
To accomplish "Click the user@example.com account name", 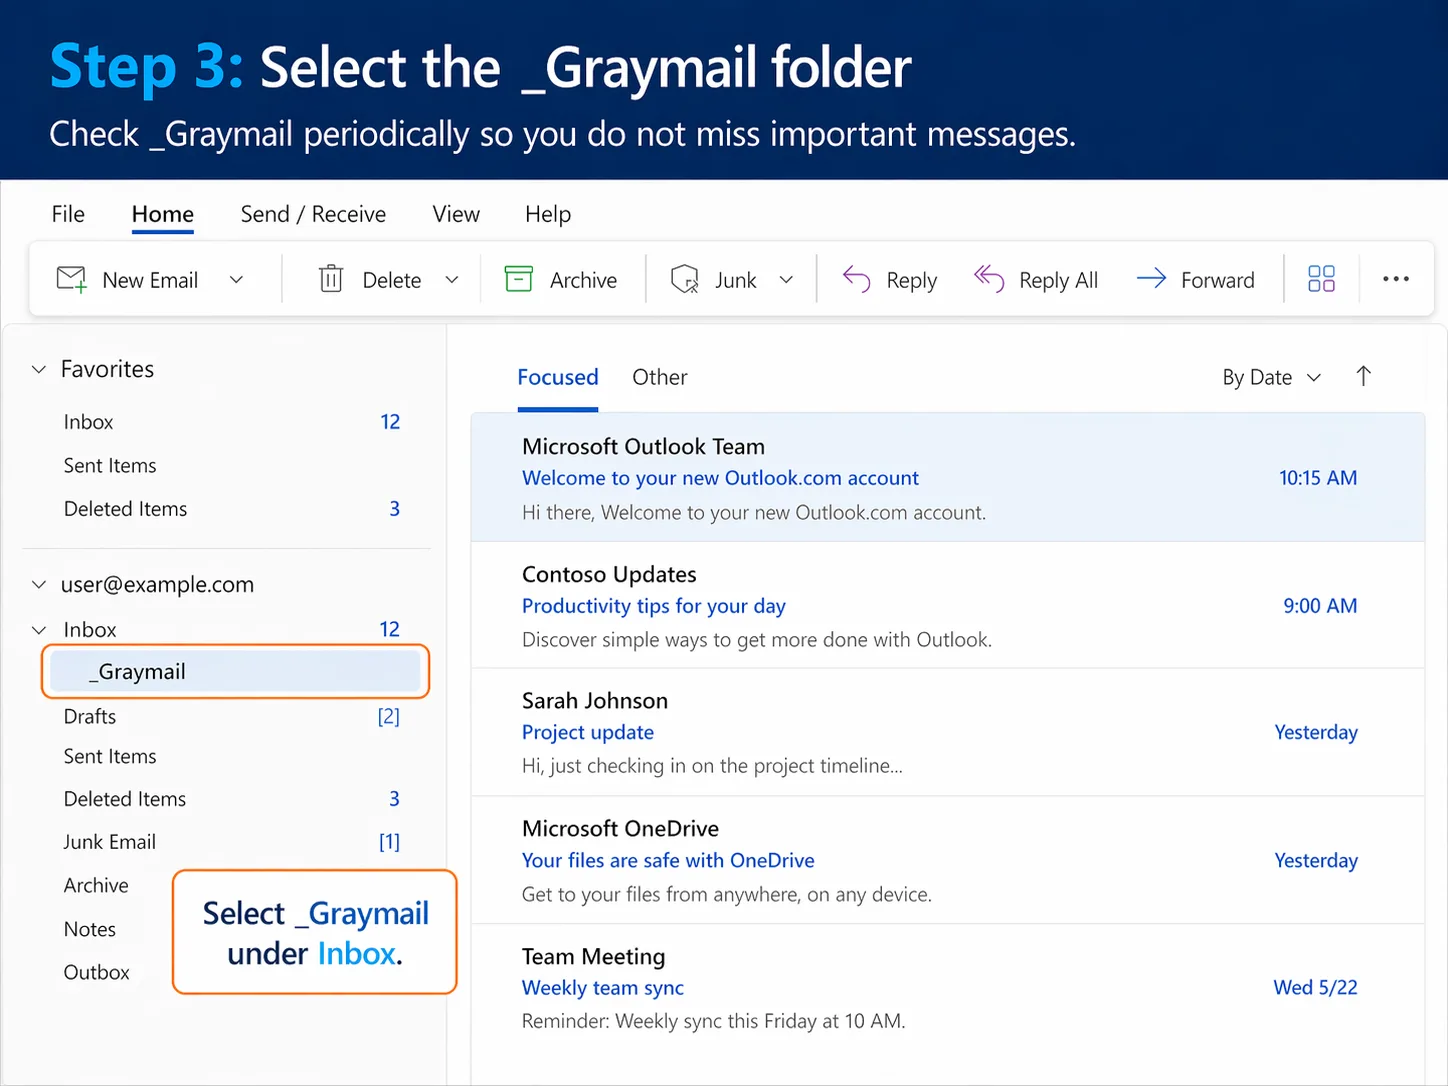I will click(157, 585).
